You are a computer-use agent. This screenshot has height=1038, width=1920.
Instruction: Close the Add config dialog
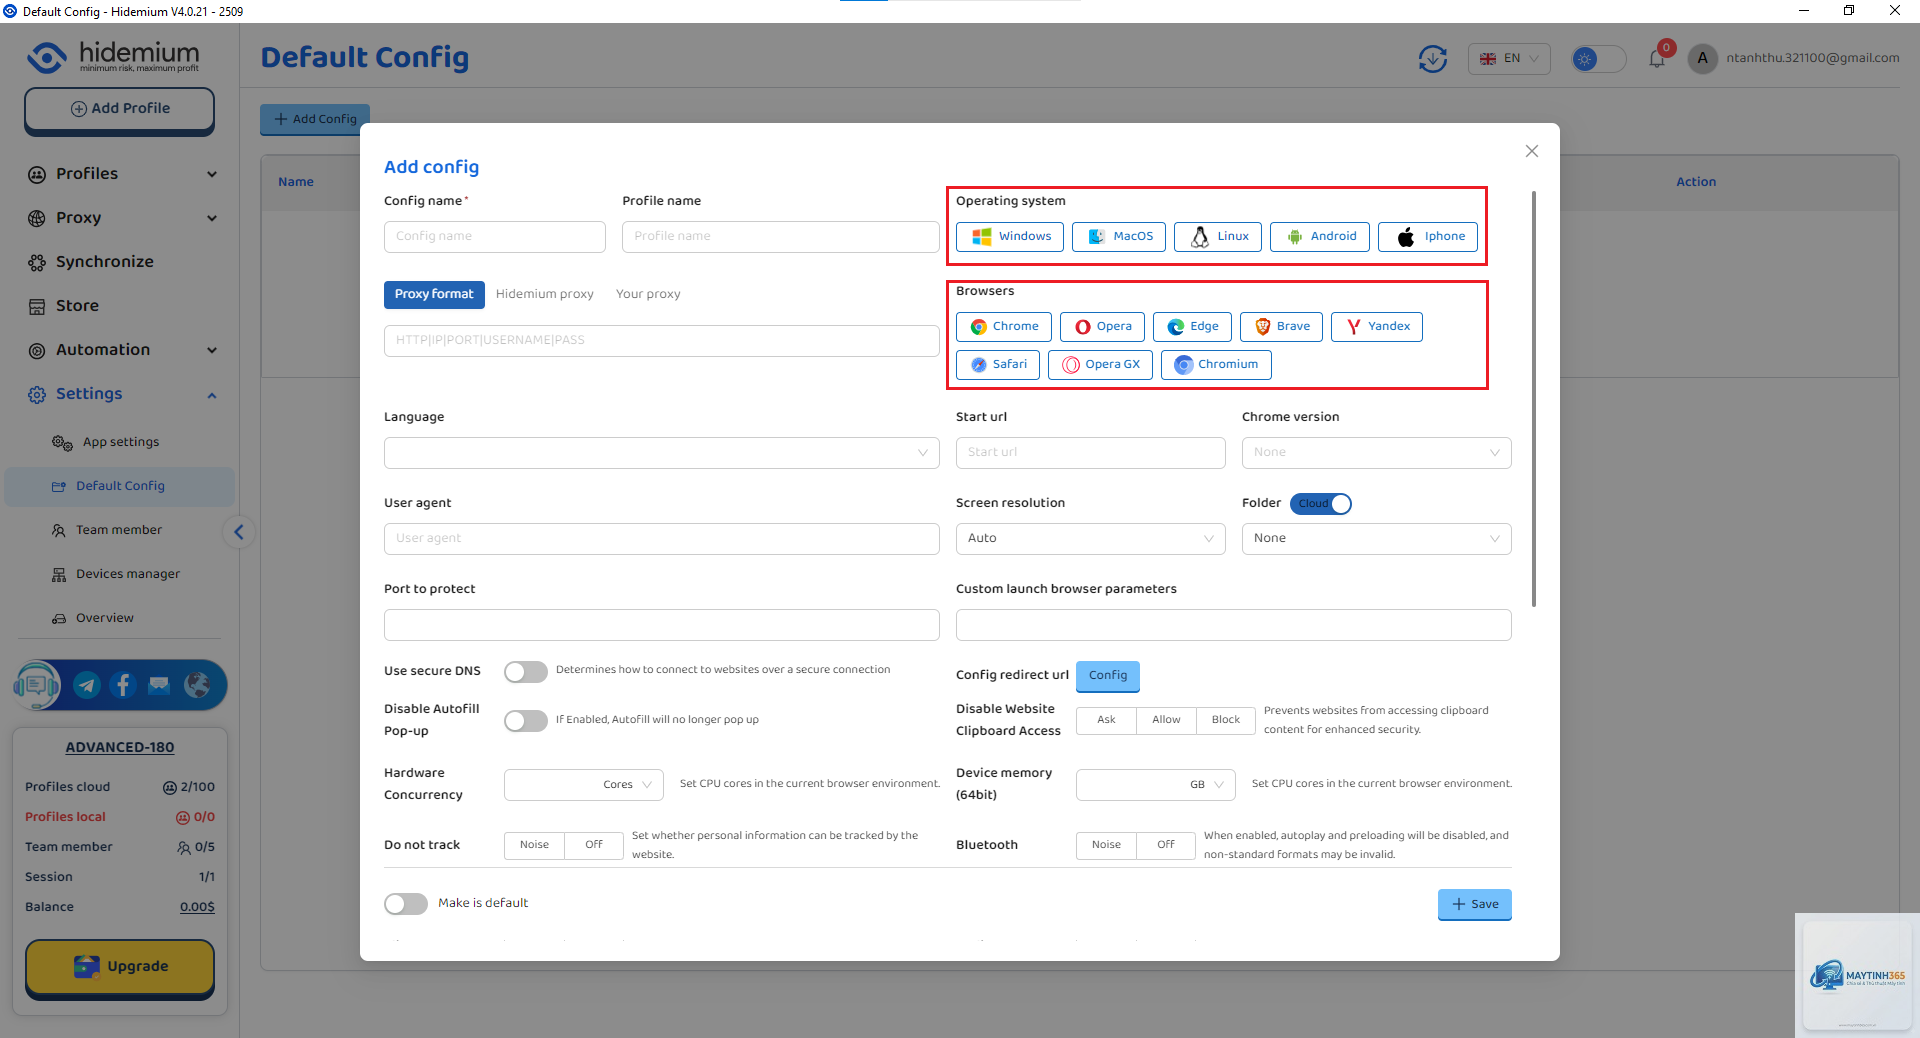(1532, 151)
